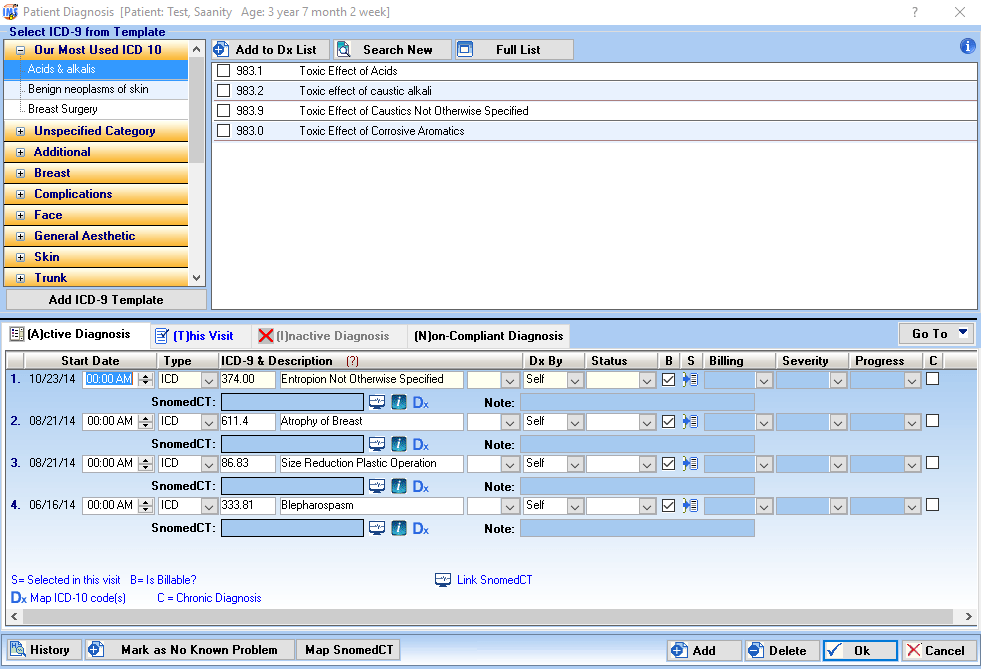981x669 pixels.
Task: Show info icon for Atrophy of Breast row
Action: (x=399, y=444)
